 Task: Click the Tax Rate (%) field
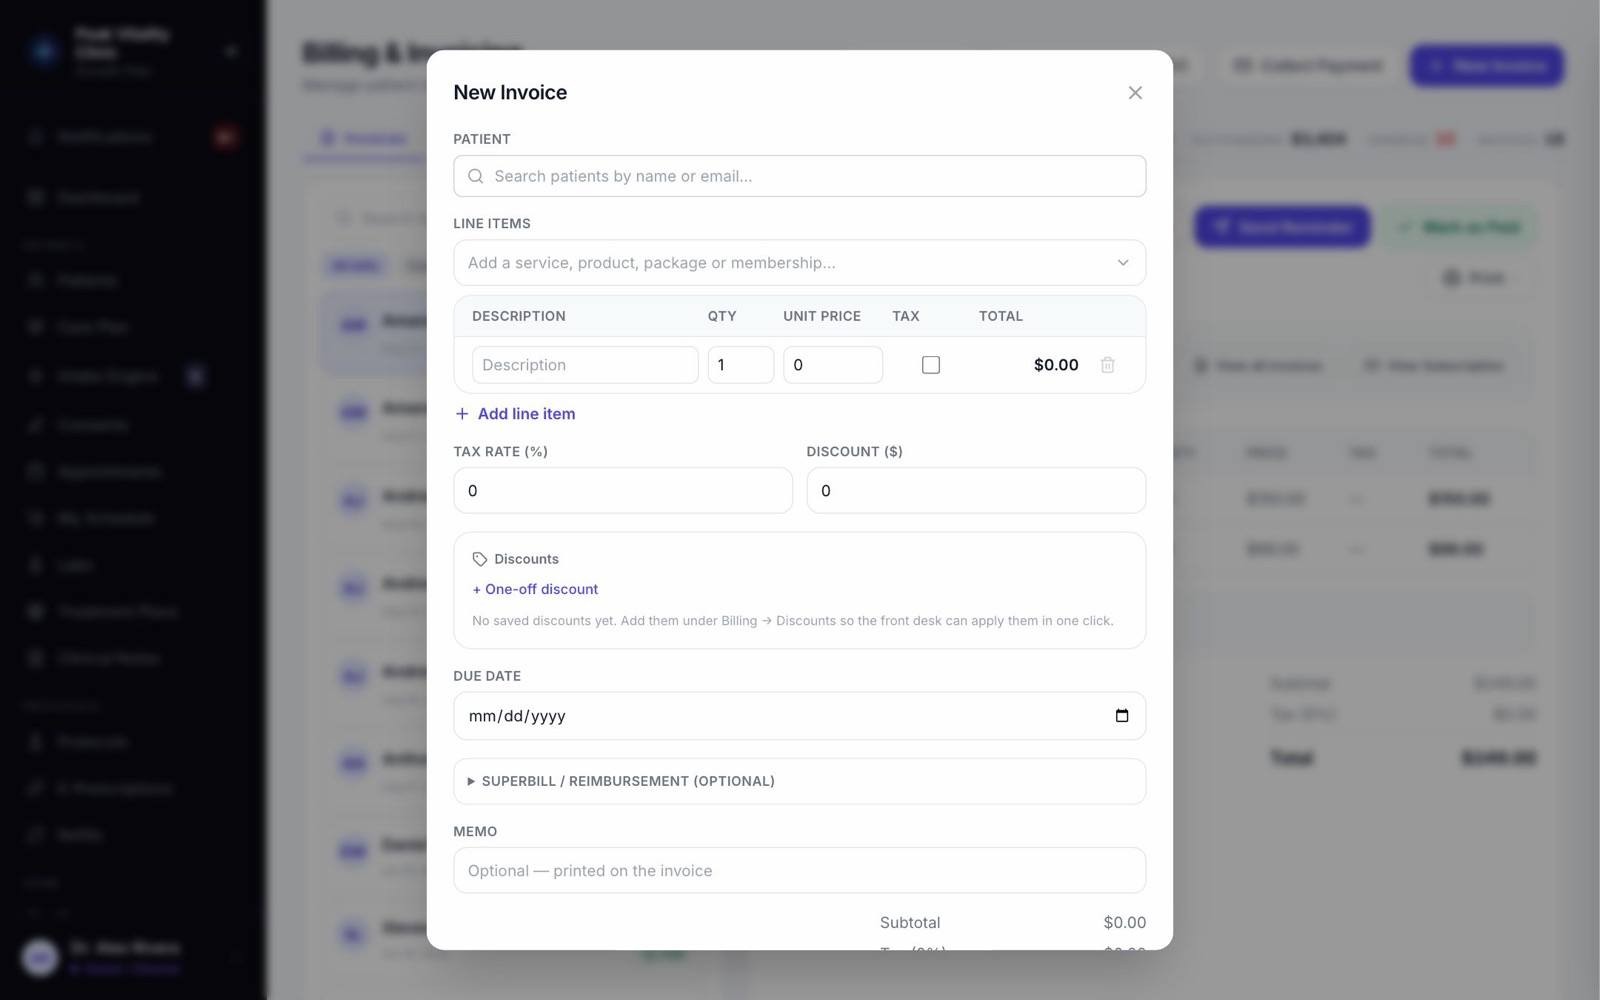[623, 491]
